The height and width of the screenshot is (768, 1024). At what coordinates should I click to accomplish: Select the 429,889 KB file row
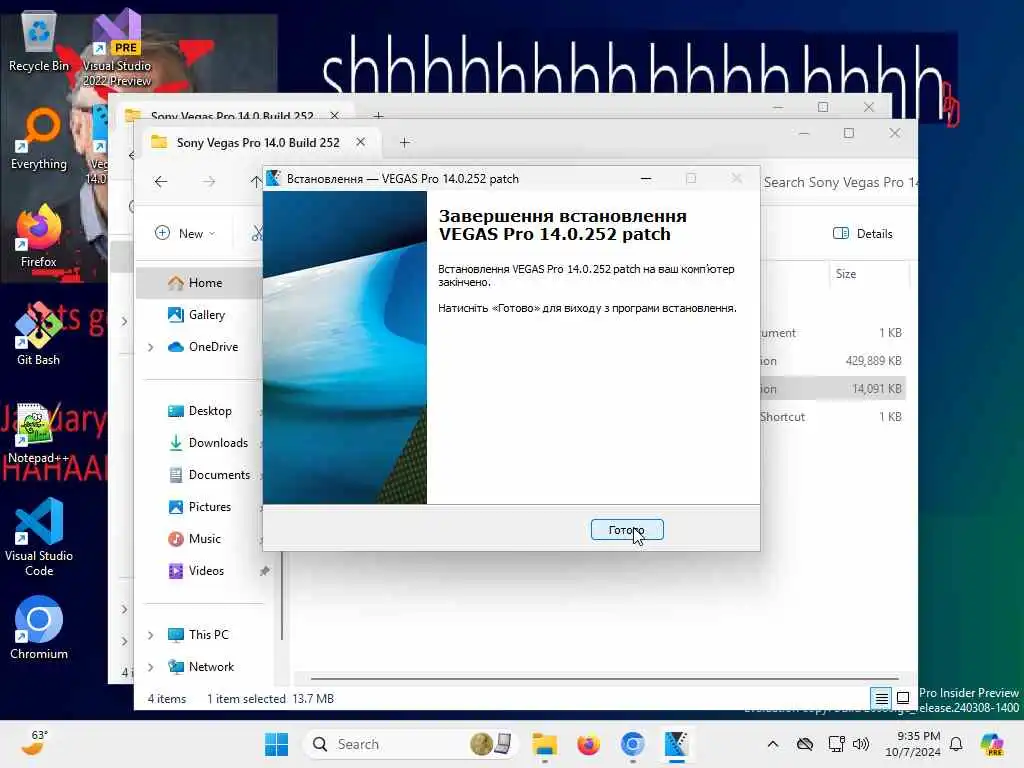831,361
